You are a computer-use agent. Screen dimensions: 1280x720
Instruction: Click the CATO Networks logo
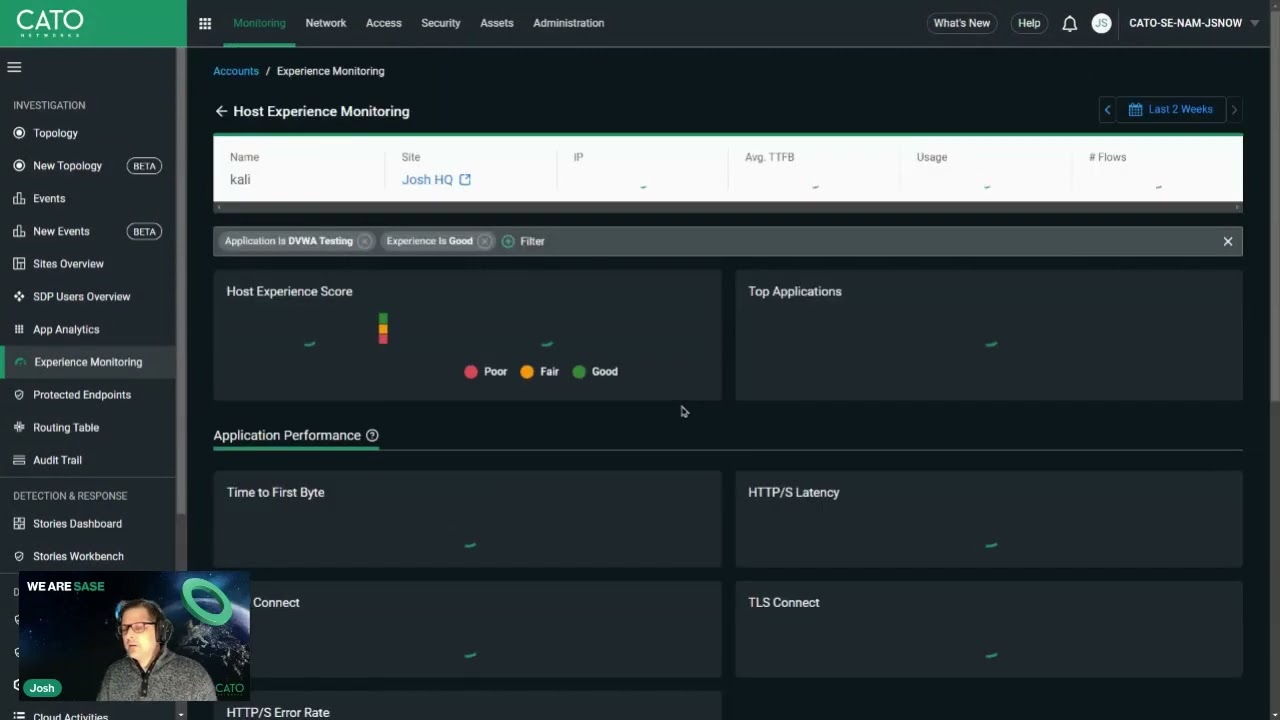(50, 23)
